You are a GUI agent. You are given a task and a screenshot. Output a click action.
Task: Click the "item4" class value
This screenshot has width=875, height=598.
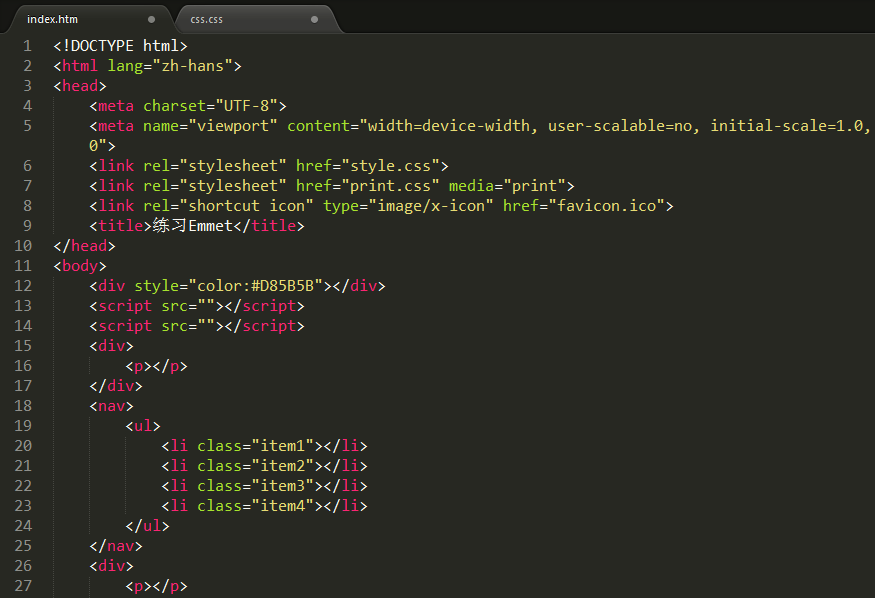point(283,506)
